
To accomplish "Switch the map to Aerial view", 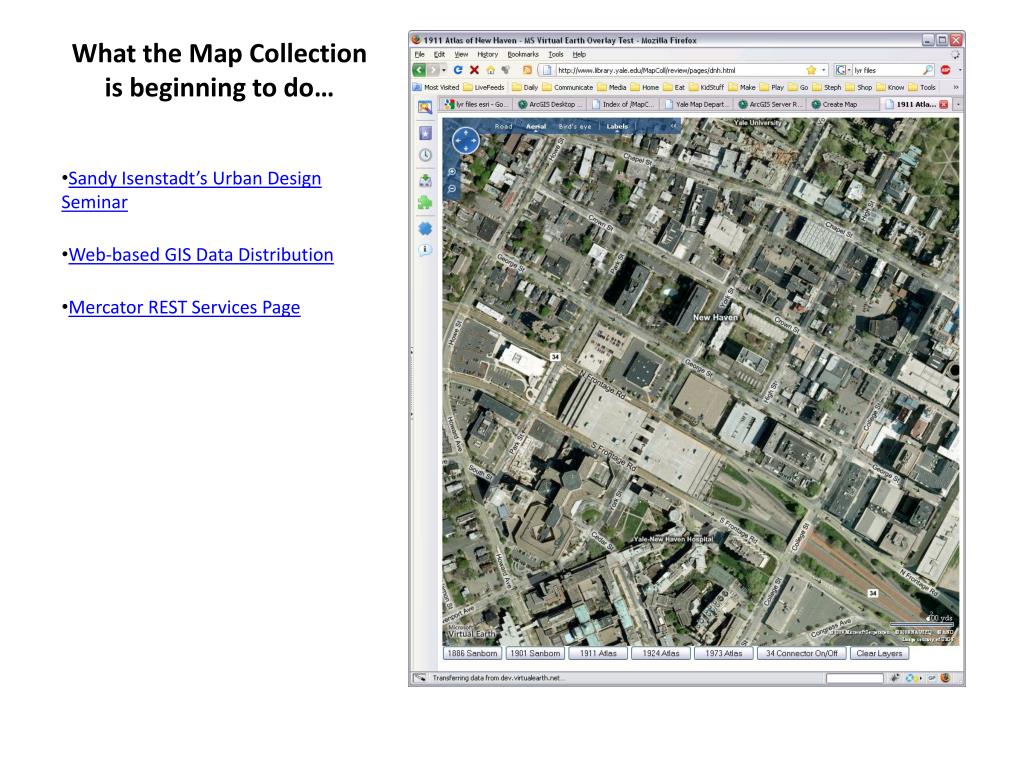I will (x=536, y=127).
